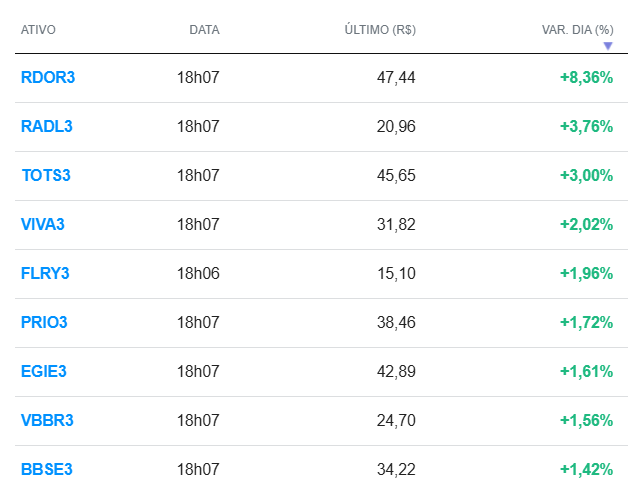Viewport: 628px width, 484px height.
Task: Click the +1,42% variation for BBSE3
Action: click(586, 469)
